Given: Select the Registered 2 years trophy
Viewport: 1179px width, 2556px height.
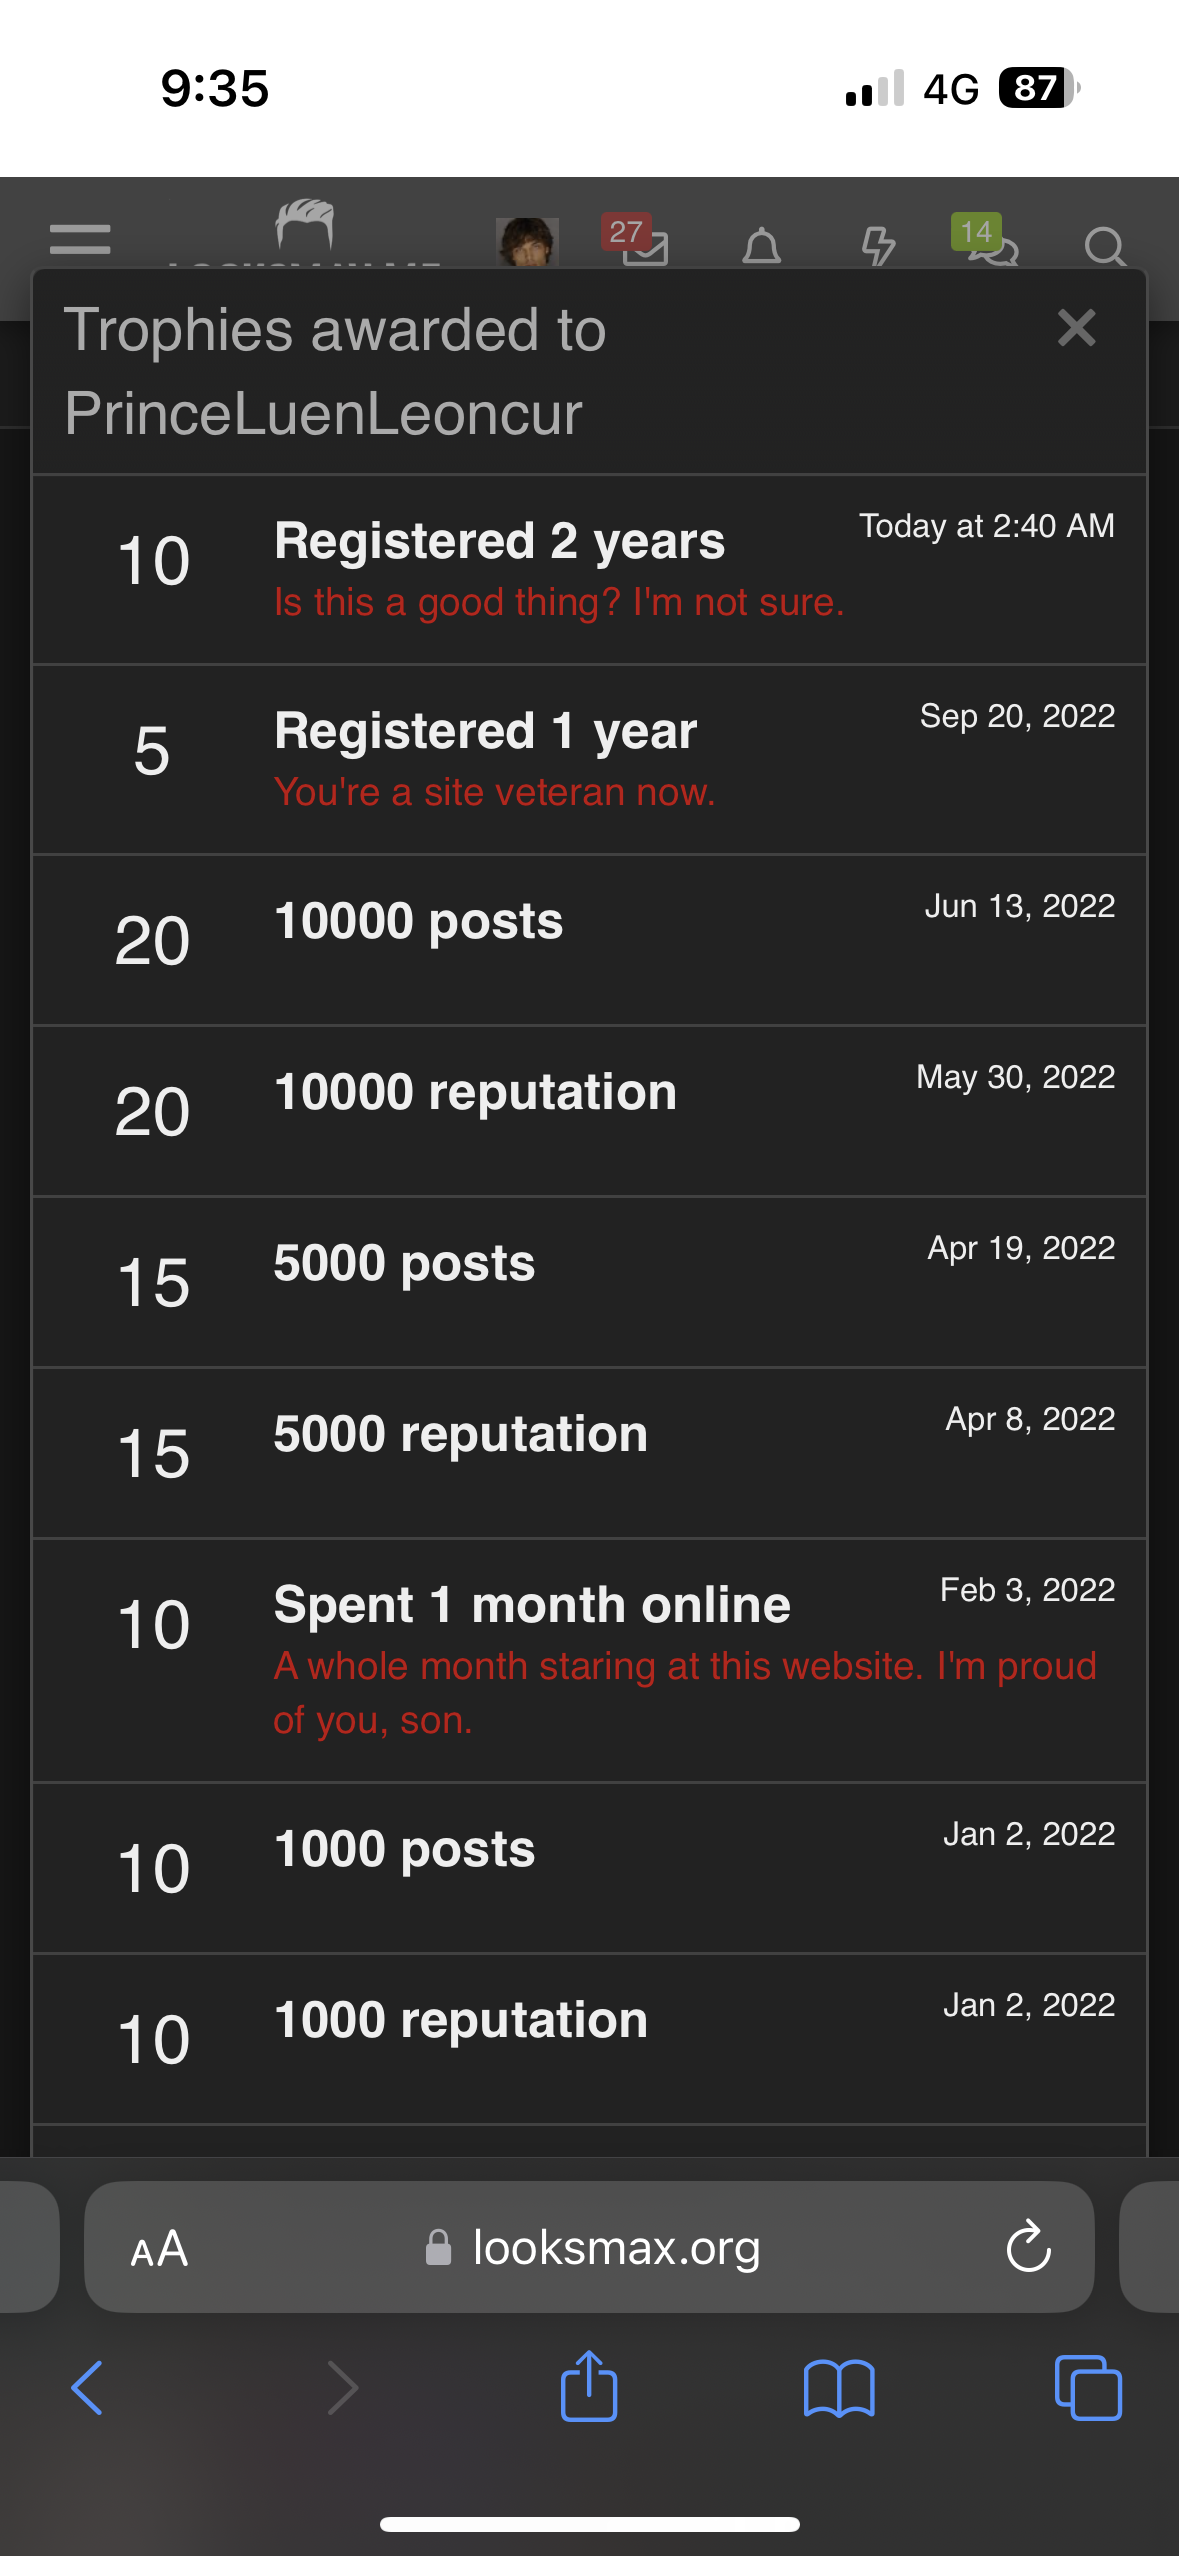Looking at the screenshot, I should [589, 570].
